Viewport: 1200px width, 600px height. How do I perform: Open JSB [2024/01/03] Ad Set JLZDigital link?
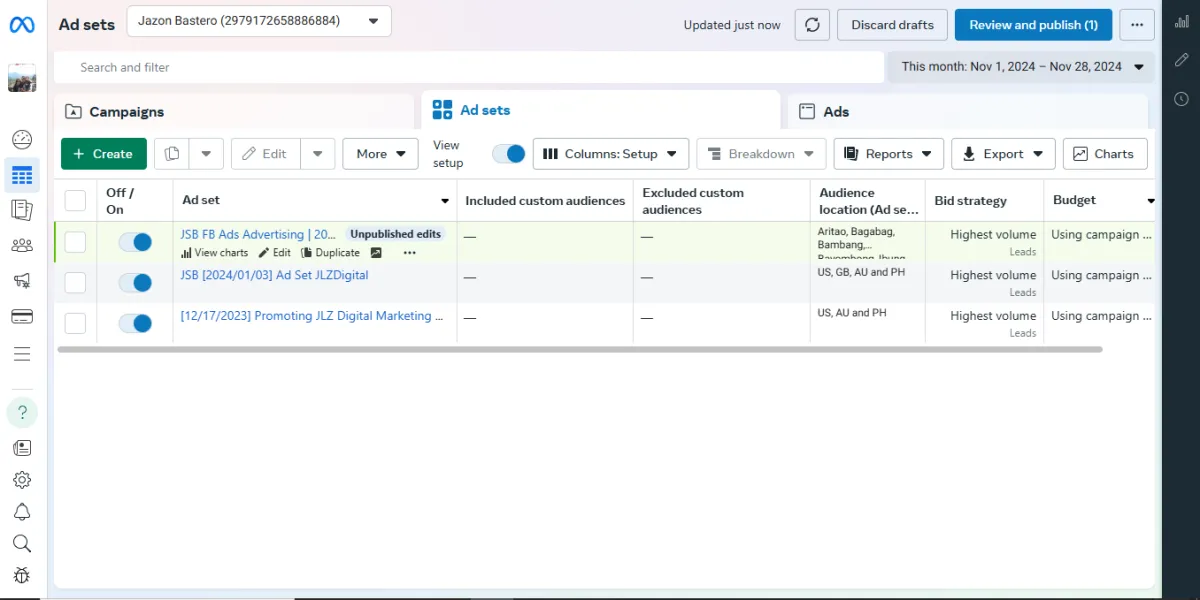pyautogui.click(x=274, y=275)
